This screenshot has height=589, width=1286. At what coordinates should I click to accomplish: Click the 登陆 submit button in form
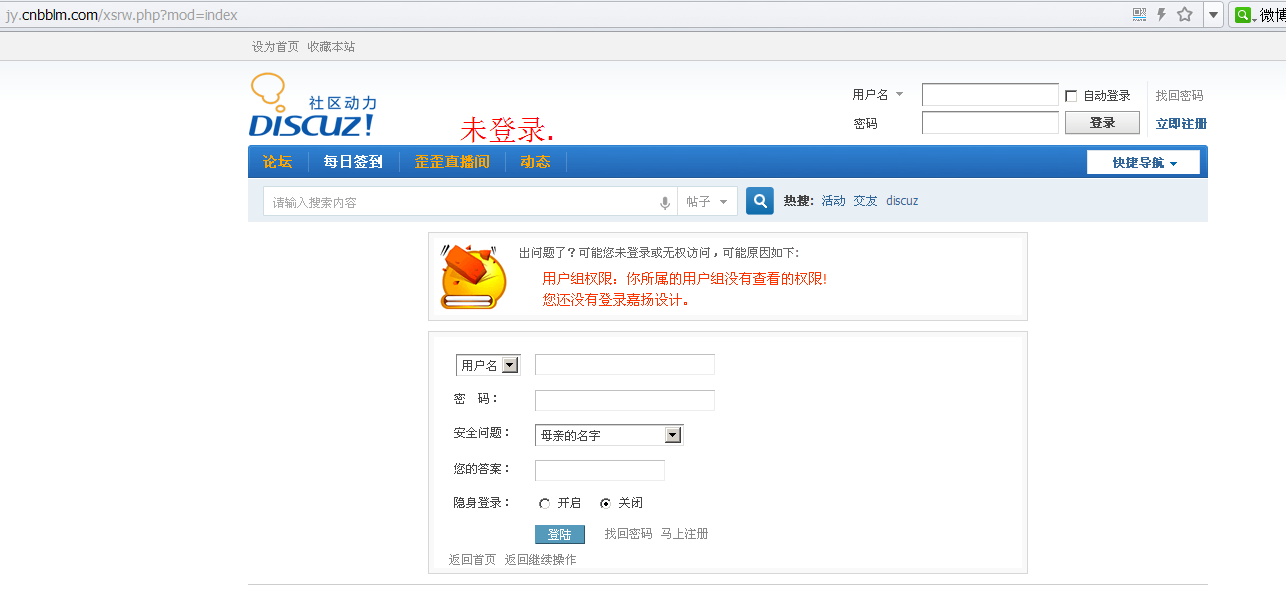tap(560, 535)
